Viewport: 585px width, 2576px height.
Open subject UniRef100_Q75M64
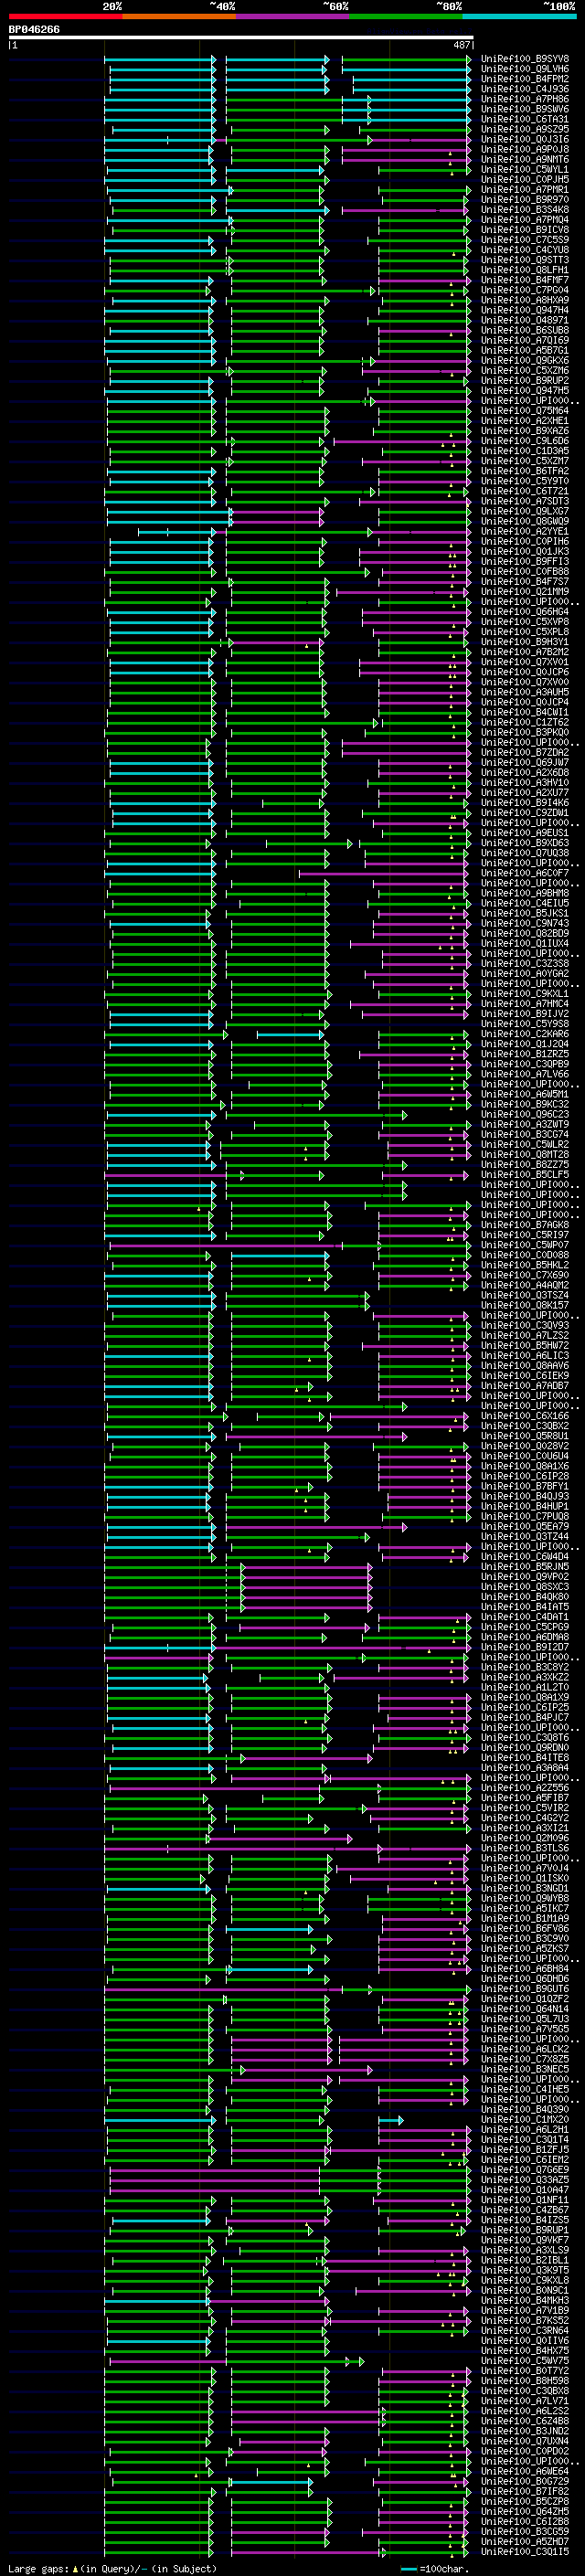click(524, 411)
